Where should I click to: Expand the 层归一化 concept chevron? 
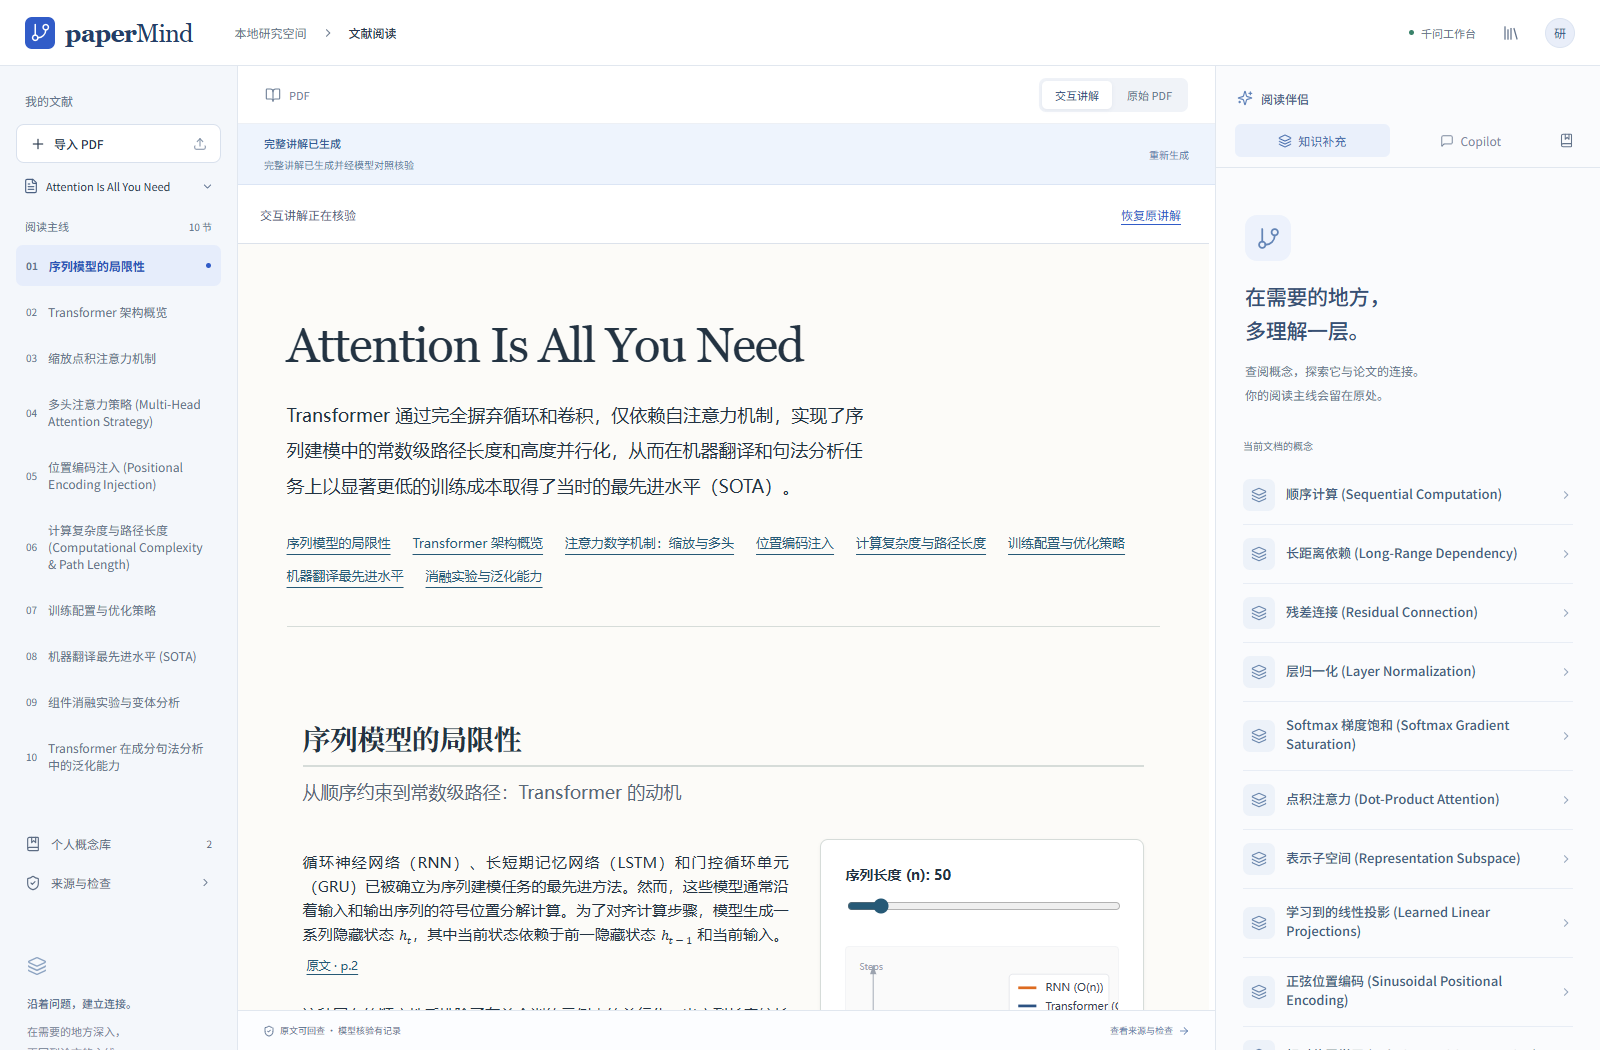[x=1566, y=672]
